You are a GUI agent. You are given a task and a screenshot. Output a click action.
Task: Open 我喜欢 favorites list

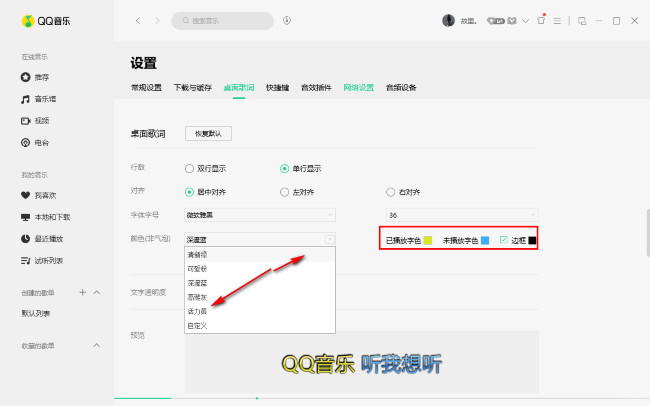45,195
